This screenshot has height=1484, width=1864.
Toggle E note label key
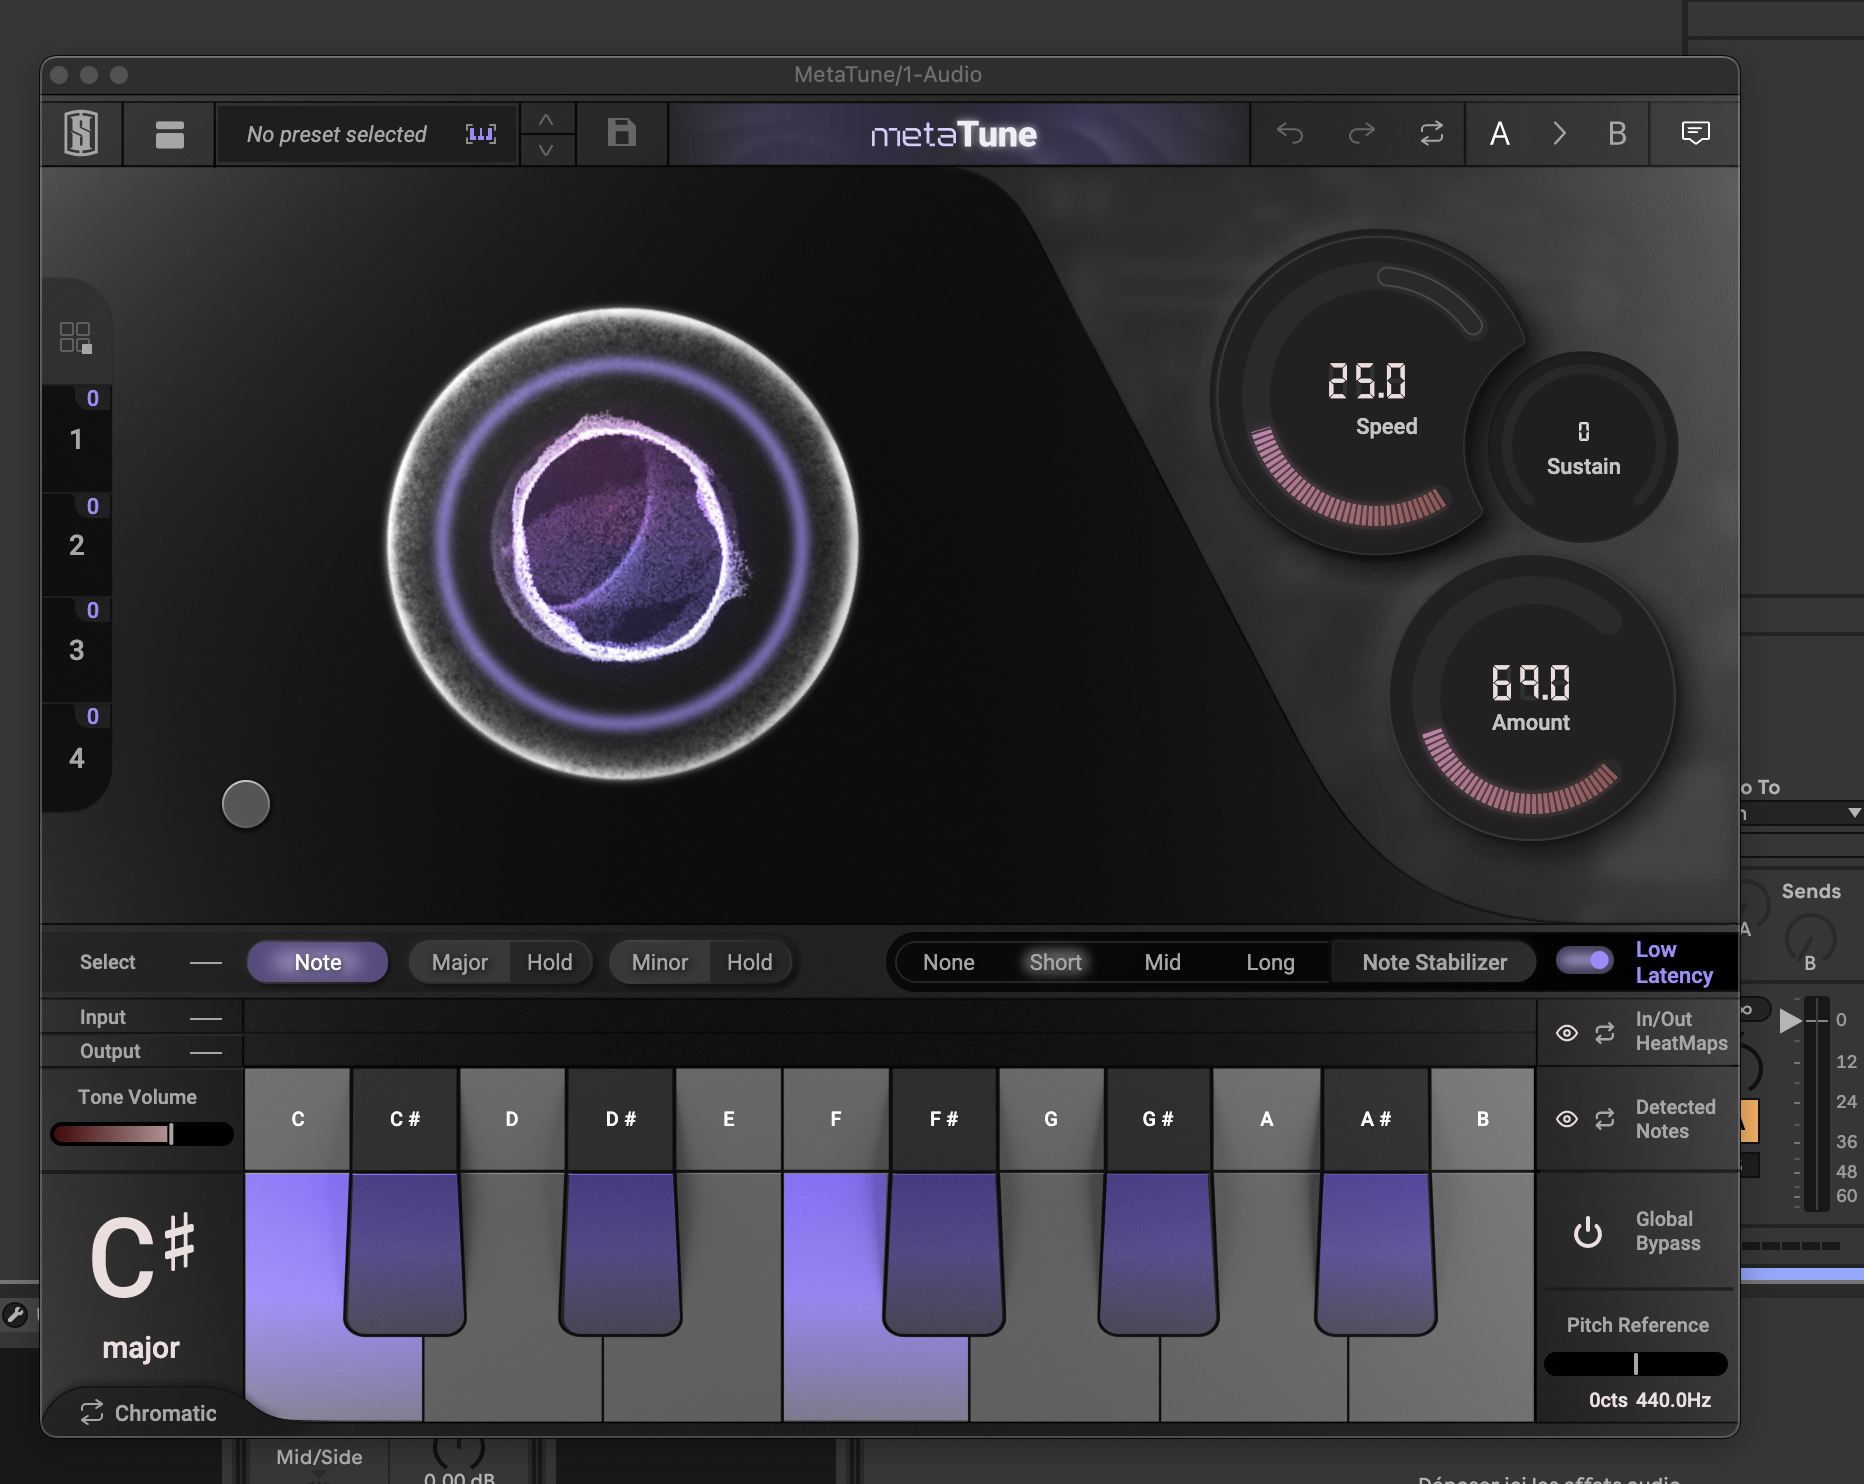[x=729, y=1119]
